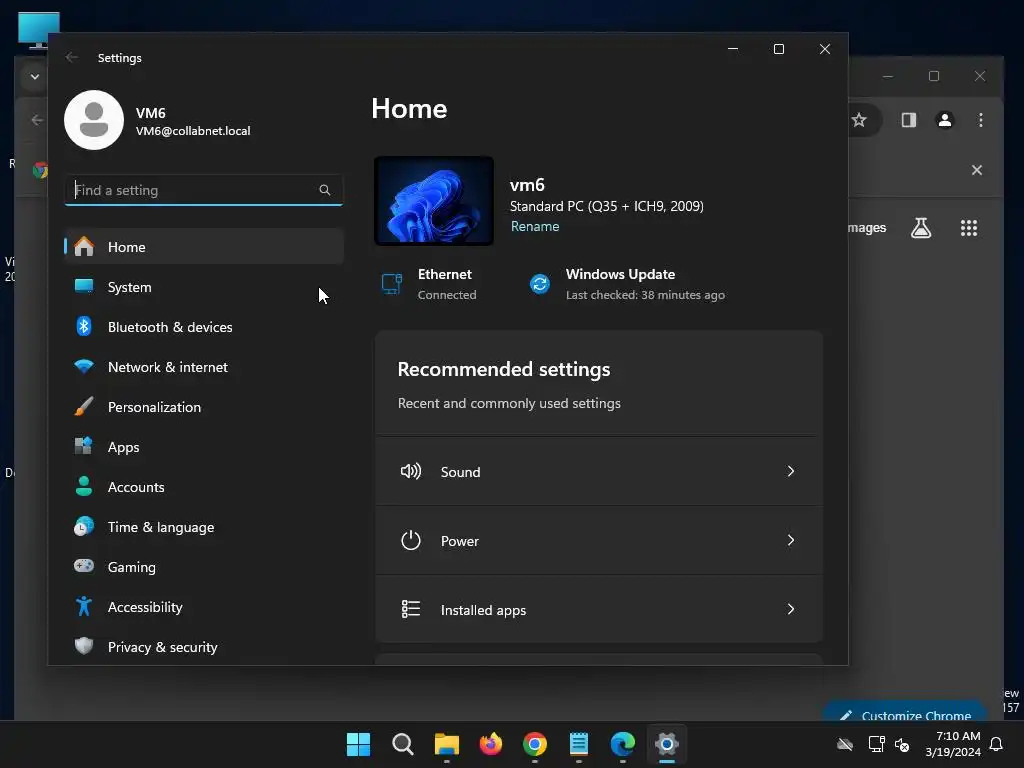Screen dimensions: 1024x768
Task: Go to Network & internet settings
Action: (204, 367)
